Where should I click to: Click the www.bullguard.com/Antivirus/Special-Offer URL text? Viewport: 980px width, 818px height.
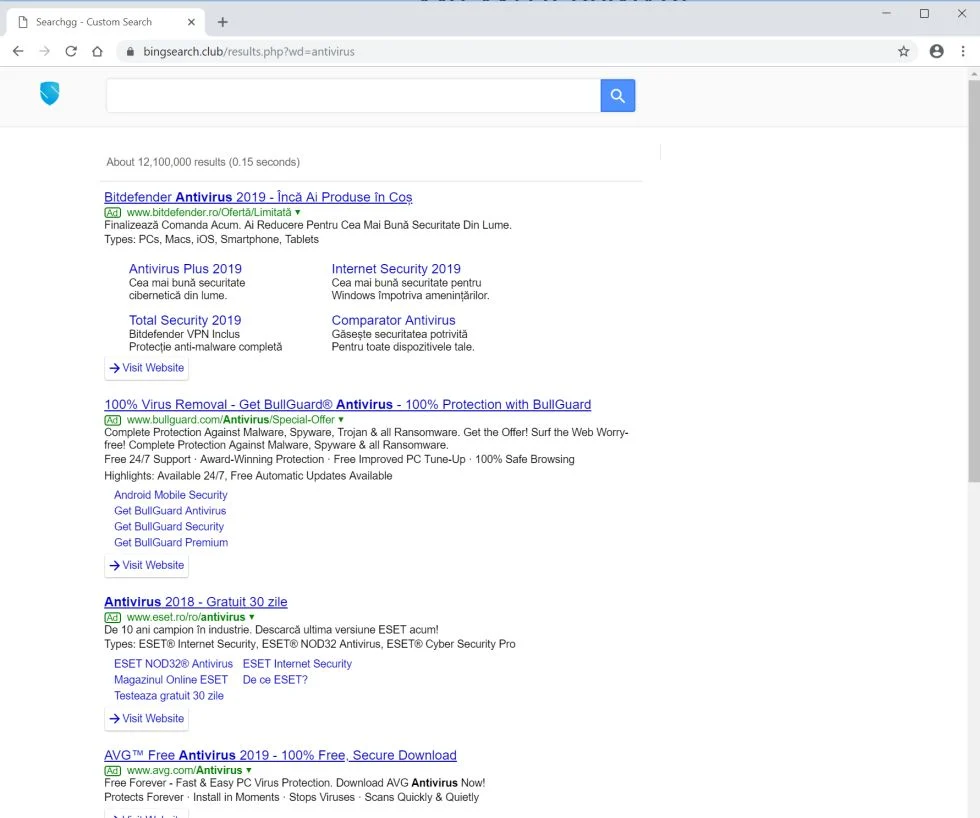[x=231, y=420]
